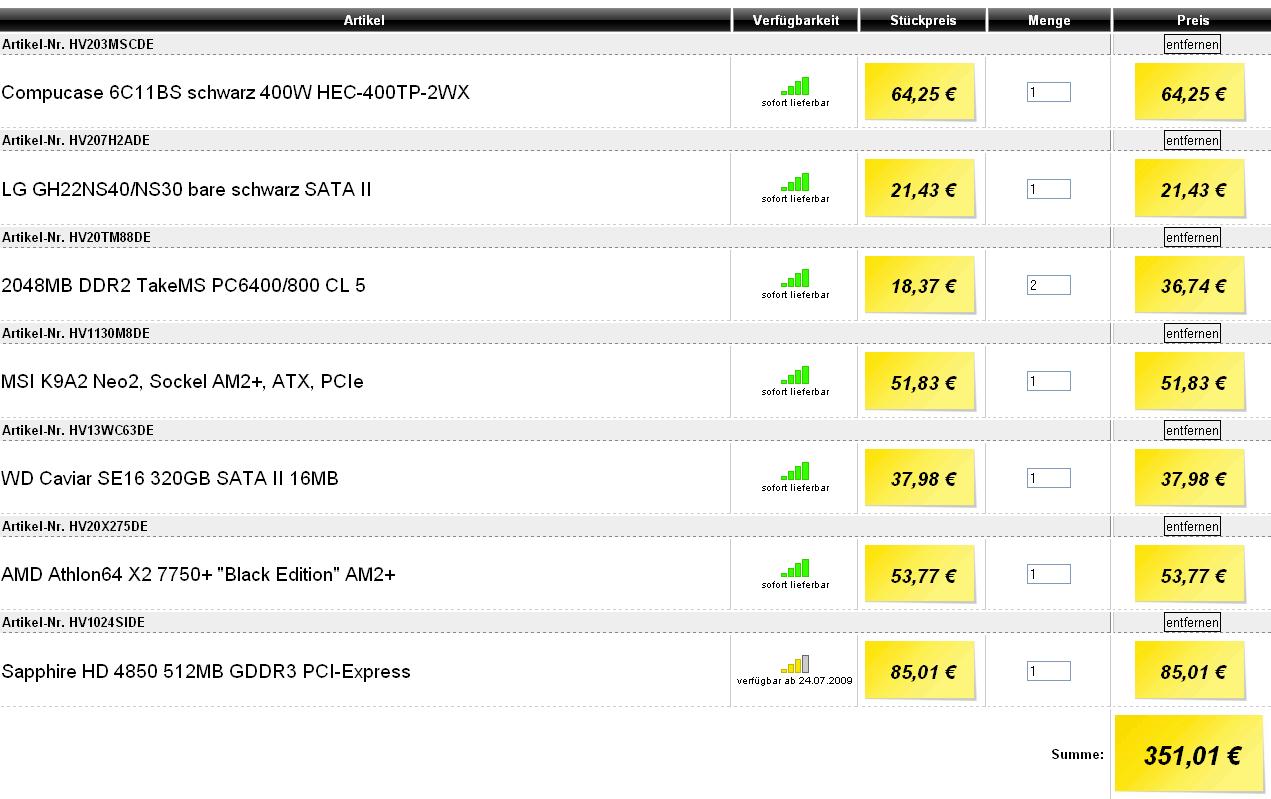Click the Preis column header
Image resolution: width=1271 pixels, height=799 pixels.
pyautogui.click(x=1192, y=20)
